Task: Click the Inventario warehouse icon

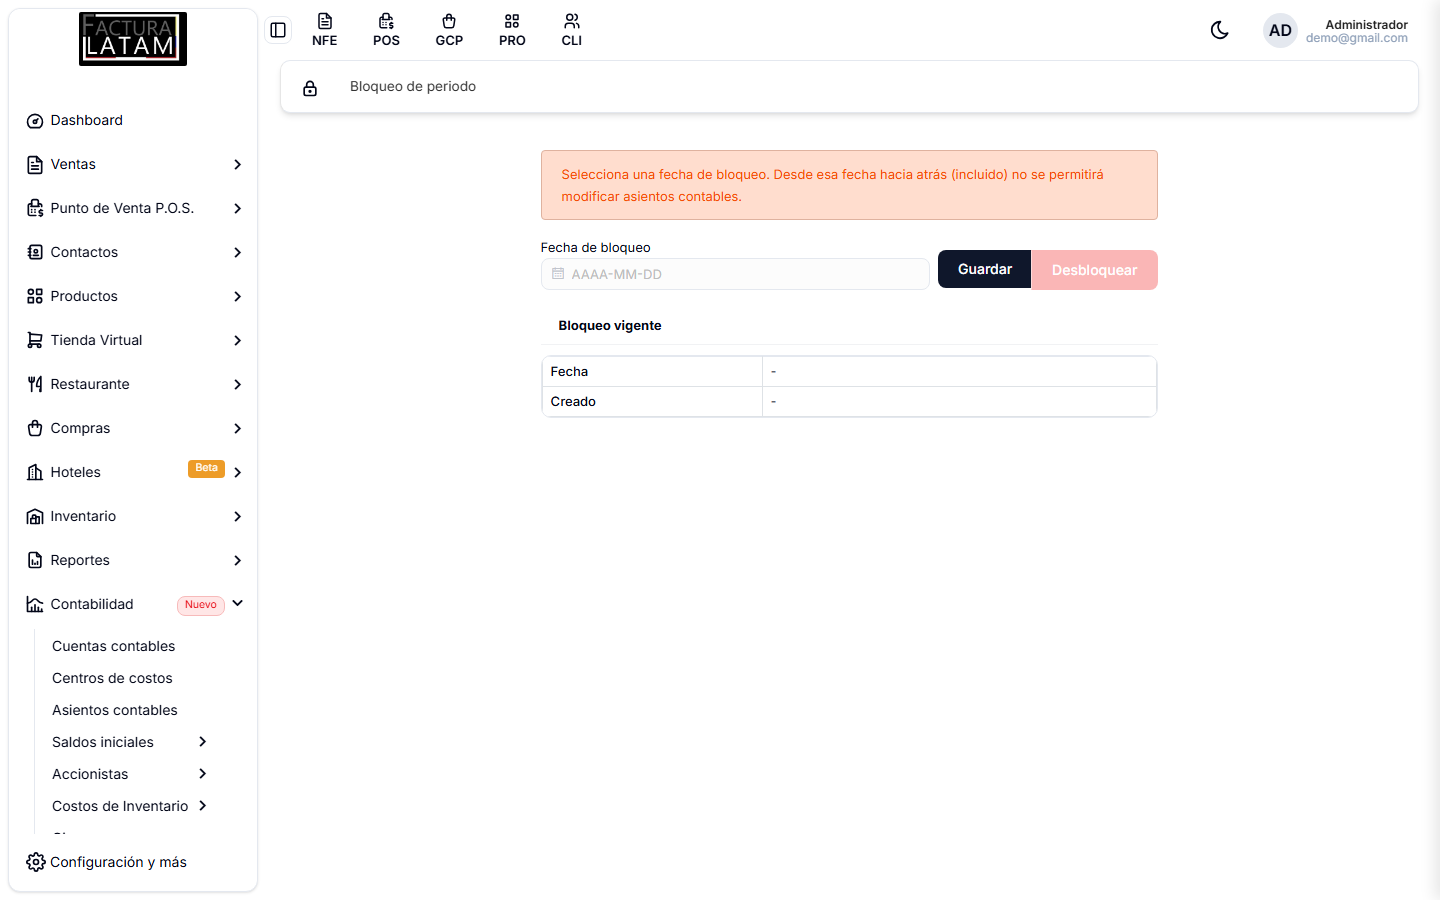Action: coord(35,517)
